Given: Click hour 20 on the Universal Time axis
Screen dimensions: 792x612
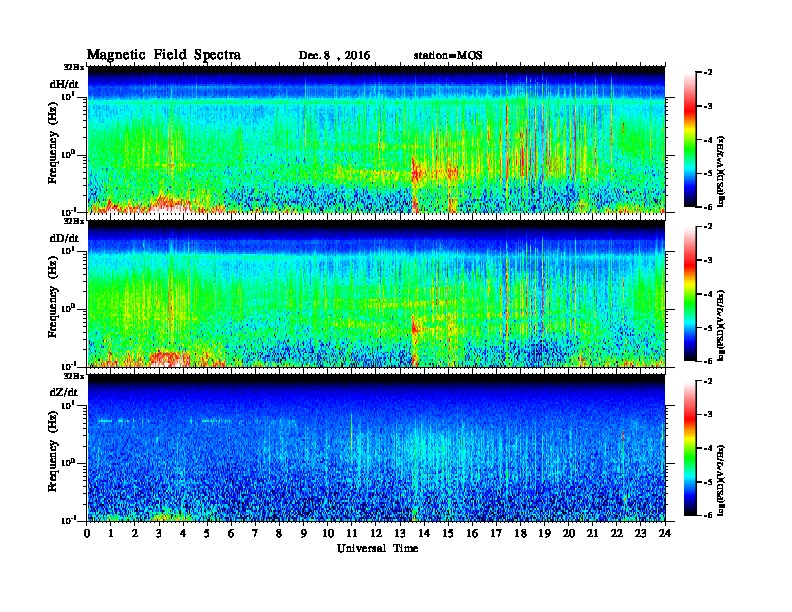Looking at the screenshot, I should tap(569, 534).
